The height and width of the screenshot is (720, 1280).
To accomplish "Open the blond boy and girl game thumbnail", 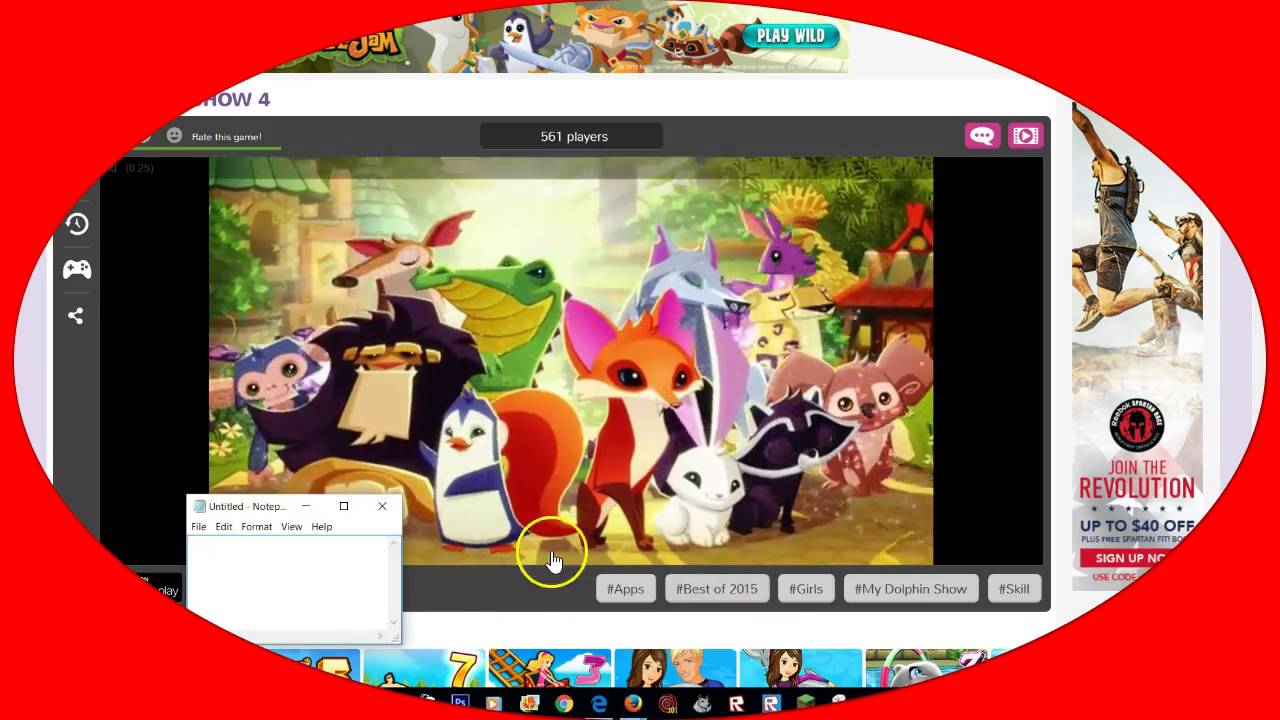I will (675, 667).
